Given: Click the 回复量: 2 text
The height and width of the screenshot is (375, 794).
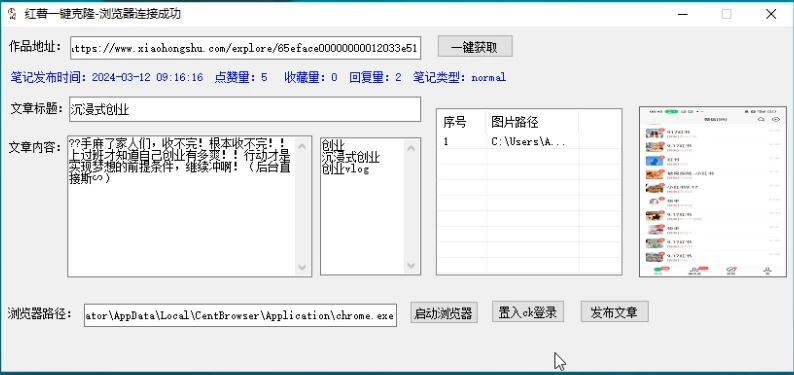Looking at the screenshot, I should pos(375,77).
